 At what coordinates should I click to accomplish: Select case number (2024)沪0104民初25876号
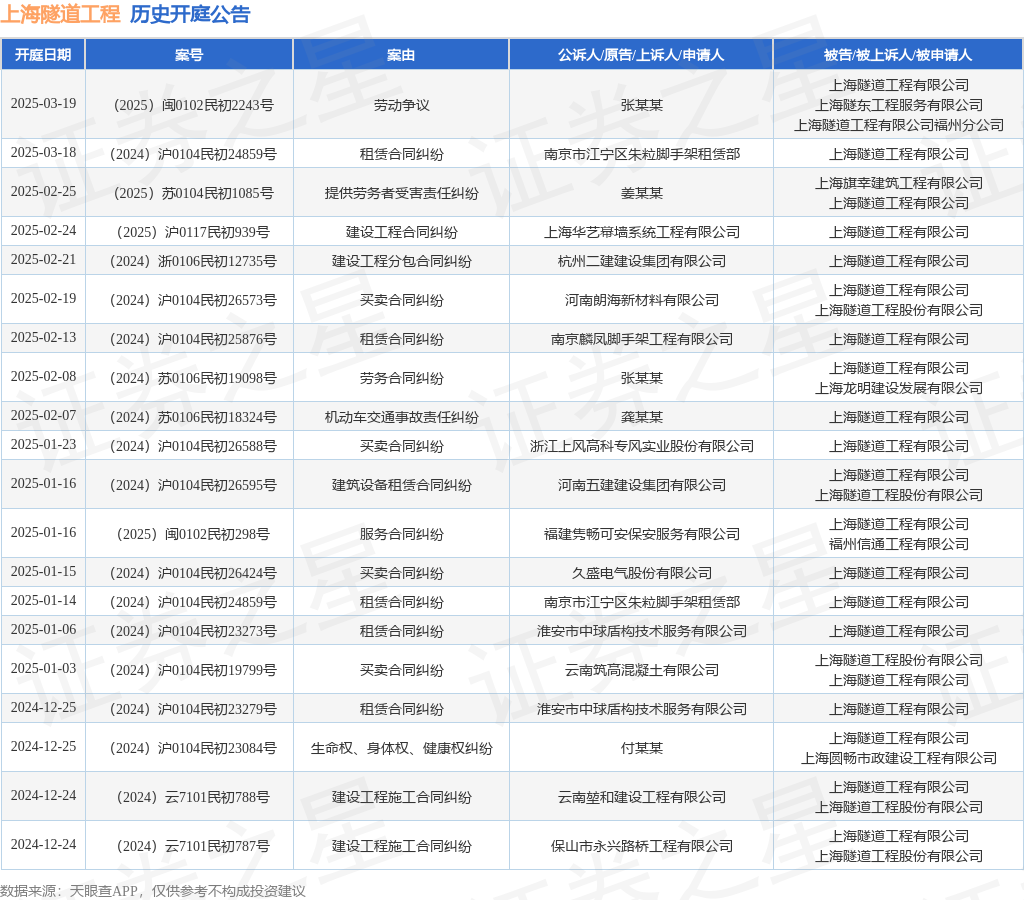pos(193,339)
